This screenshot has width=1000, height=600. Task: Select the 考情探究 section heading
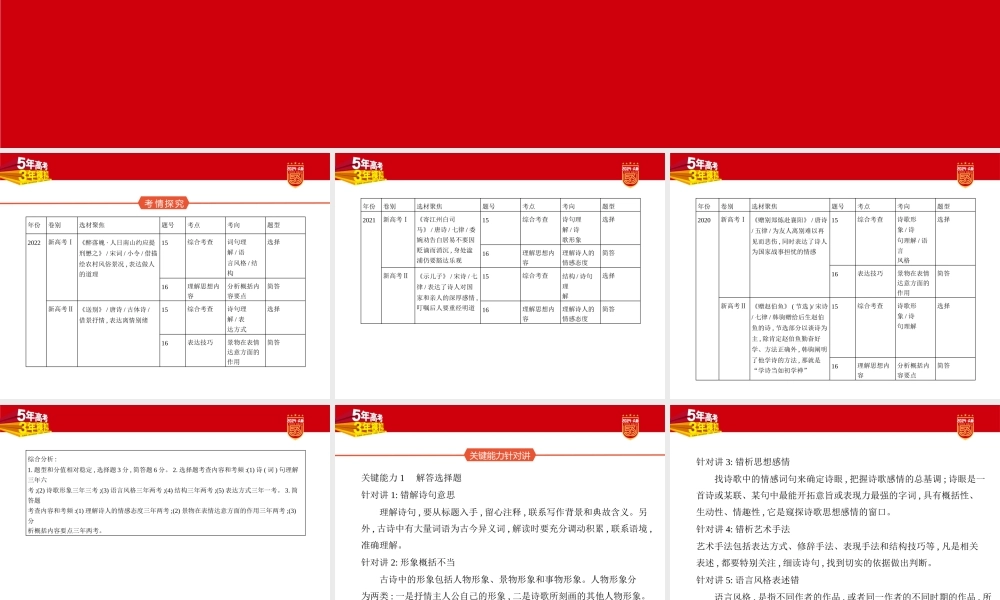[165, 202]
